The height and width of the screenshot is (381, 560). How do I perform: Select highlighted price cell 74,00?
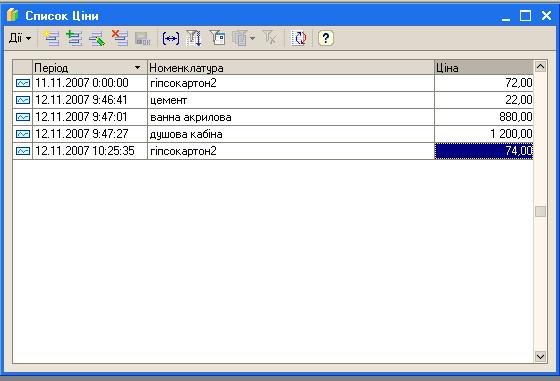point(484,151)
